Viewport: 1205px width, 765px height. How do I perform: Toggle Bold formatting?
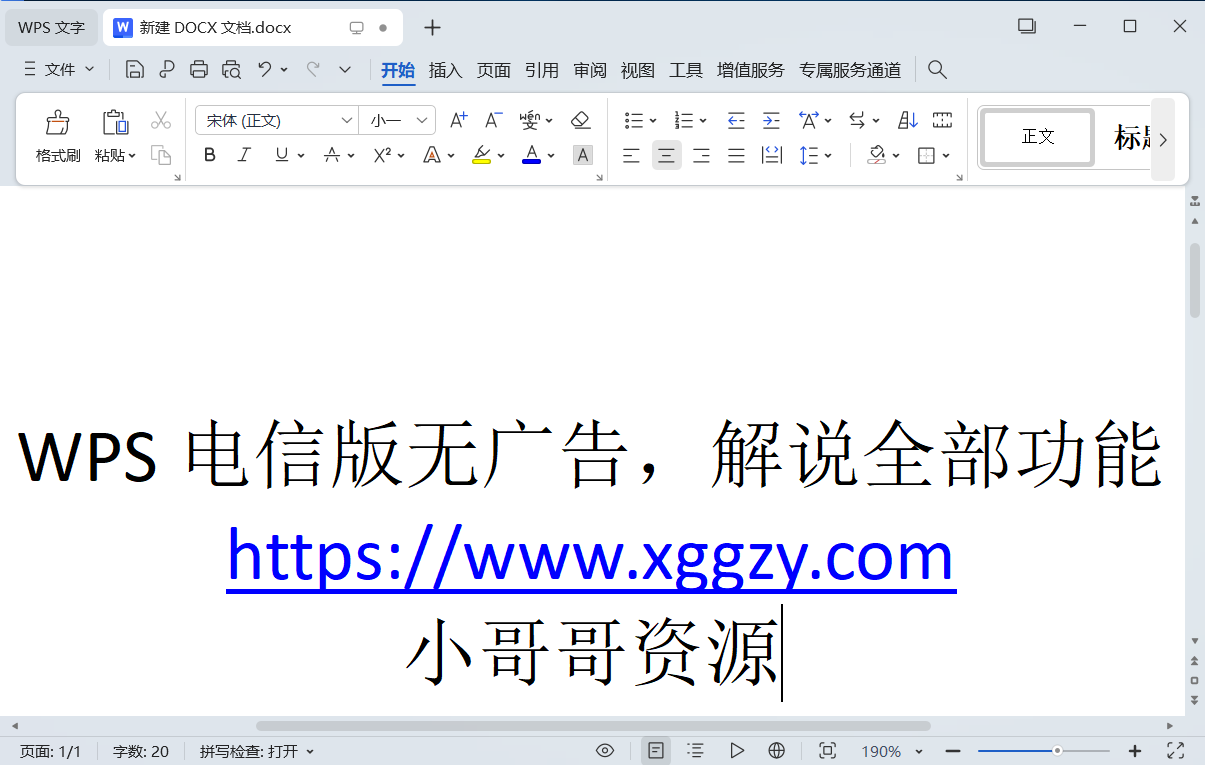[210, 155]
